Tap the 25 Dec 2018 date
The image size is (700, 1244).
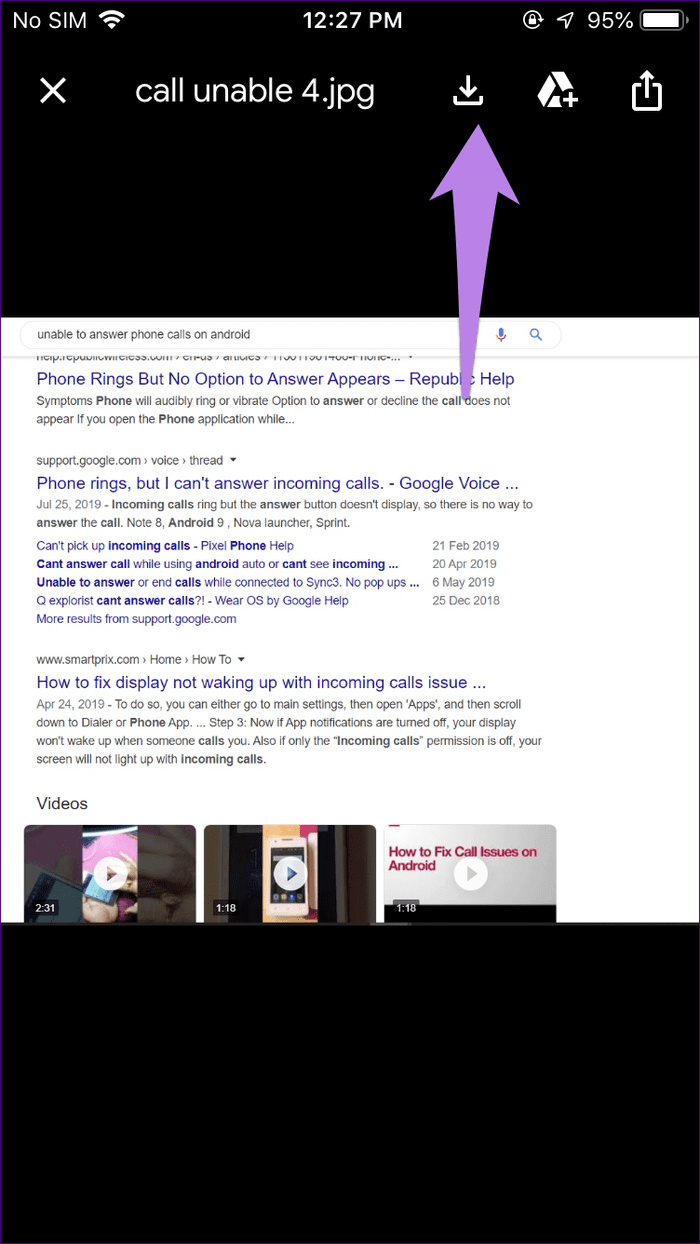coord(466,600)
